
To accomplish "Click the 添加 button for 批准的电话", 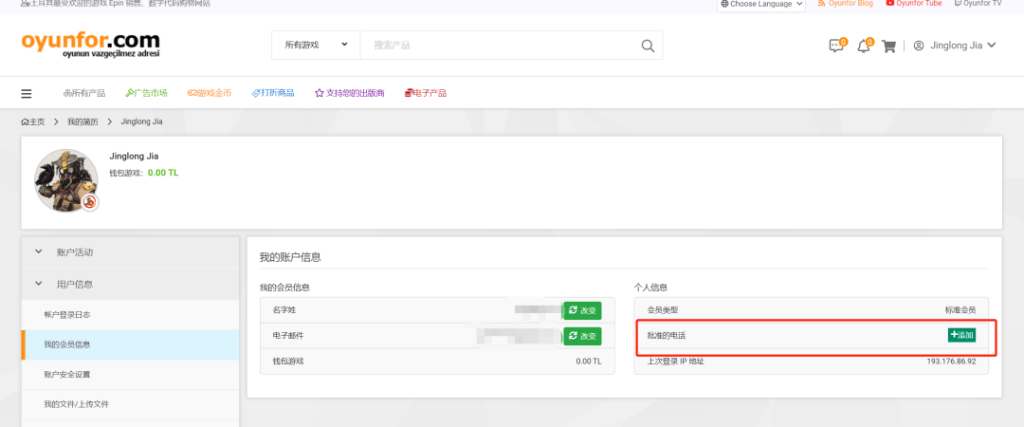I will (962, 335).
